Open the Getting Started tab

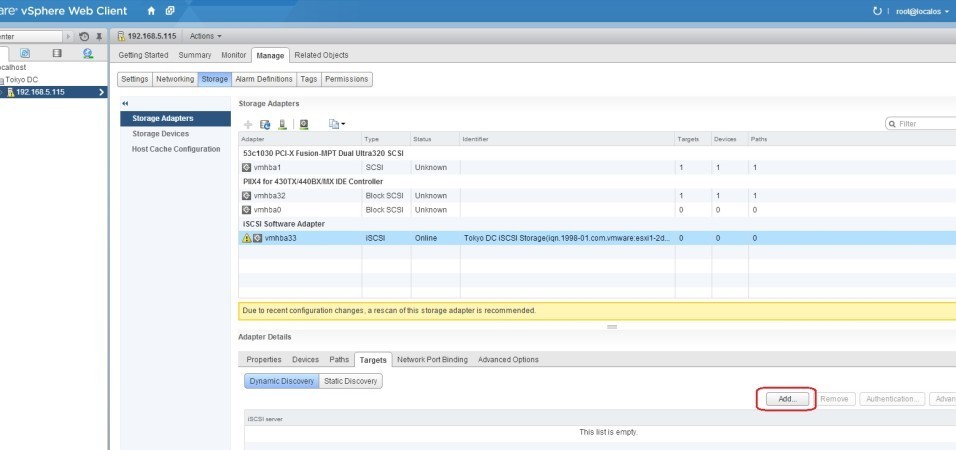(x=143, y=55)
